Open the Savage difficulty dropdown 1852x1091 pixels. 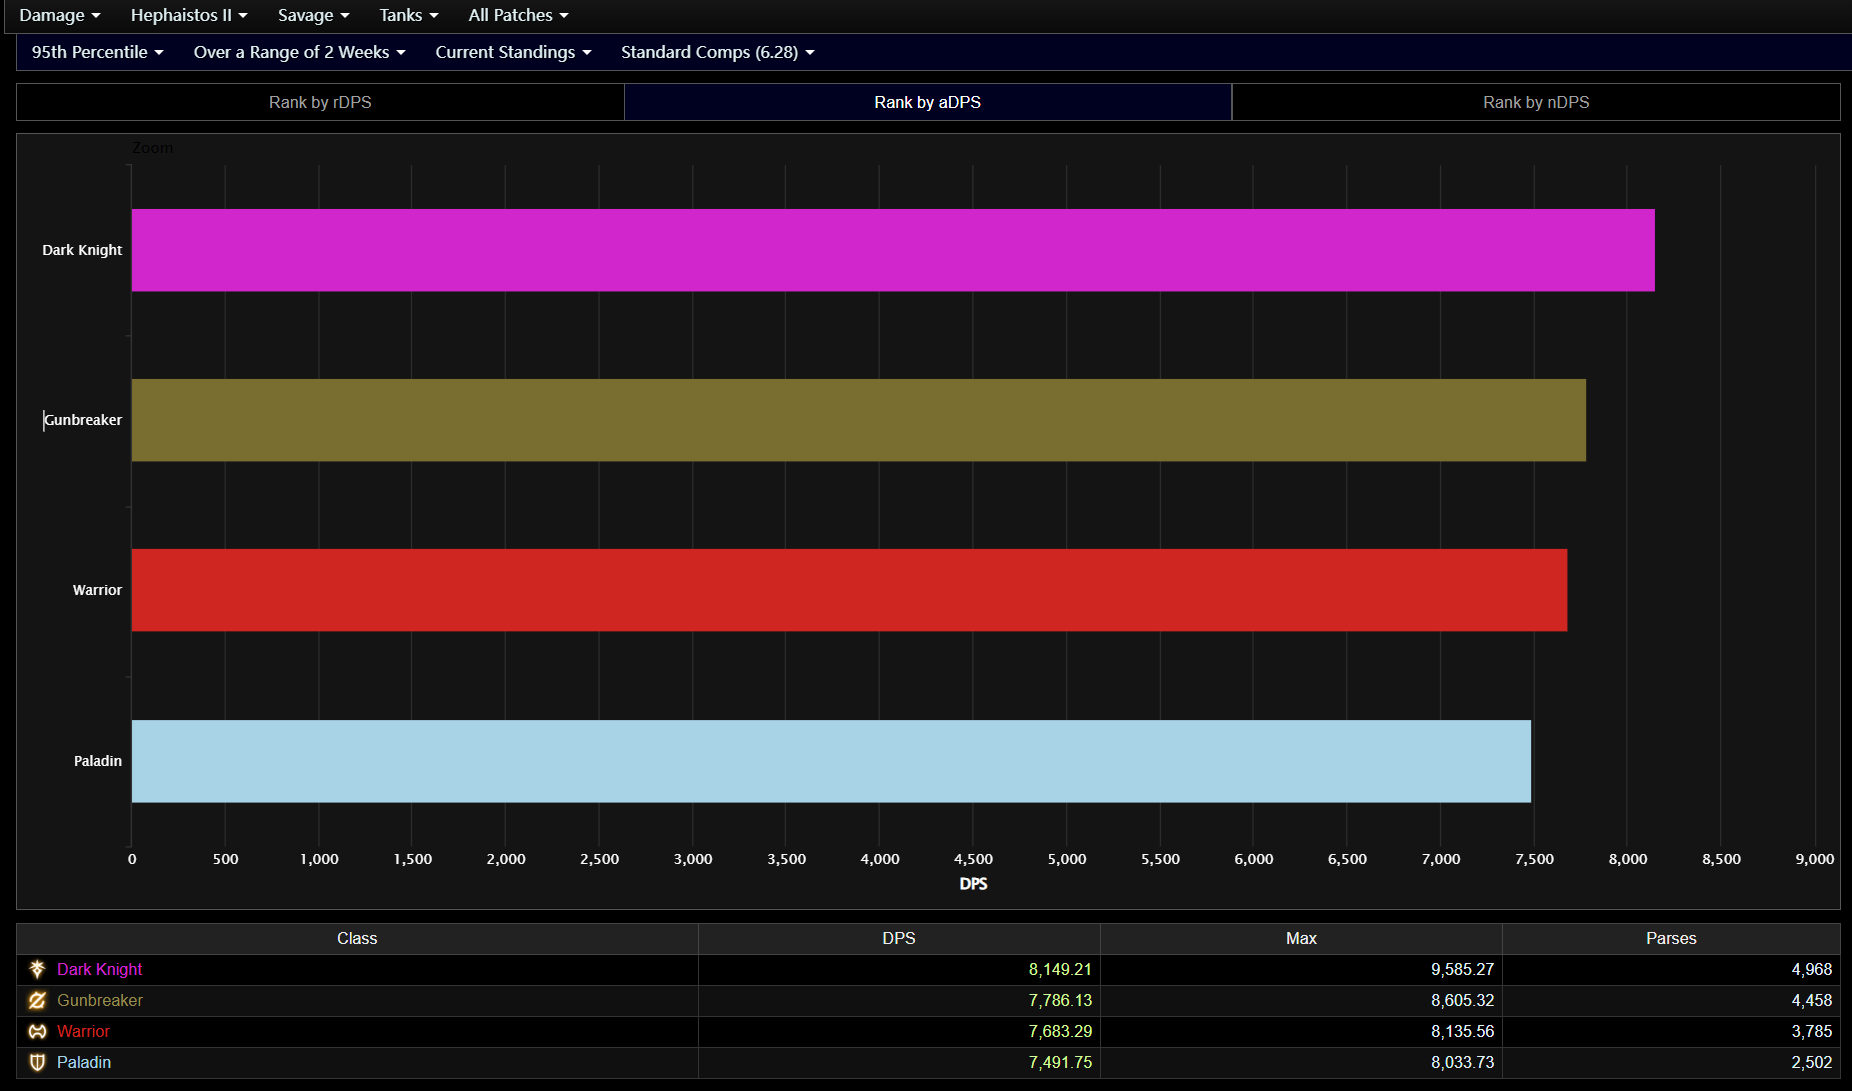tap(313, 15)
